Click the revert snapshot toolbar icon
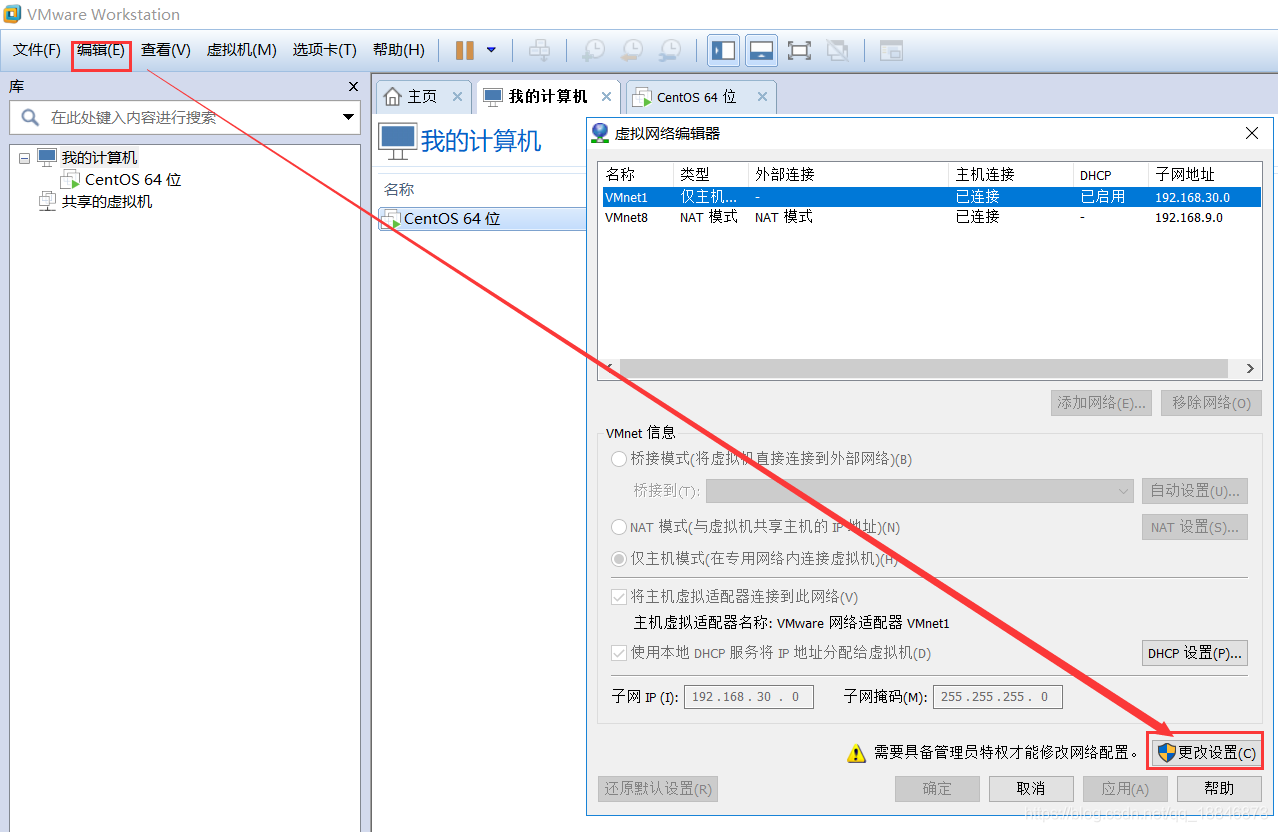 [x=631, y=50]
